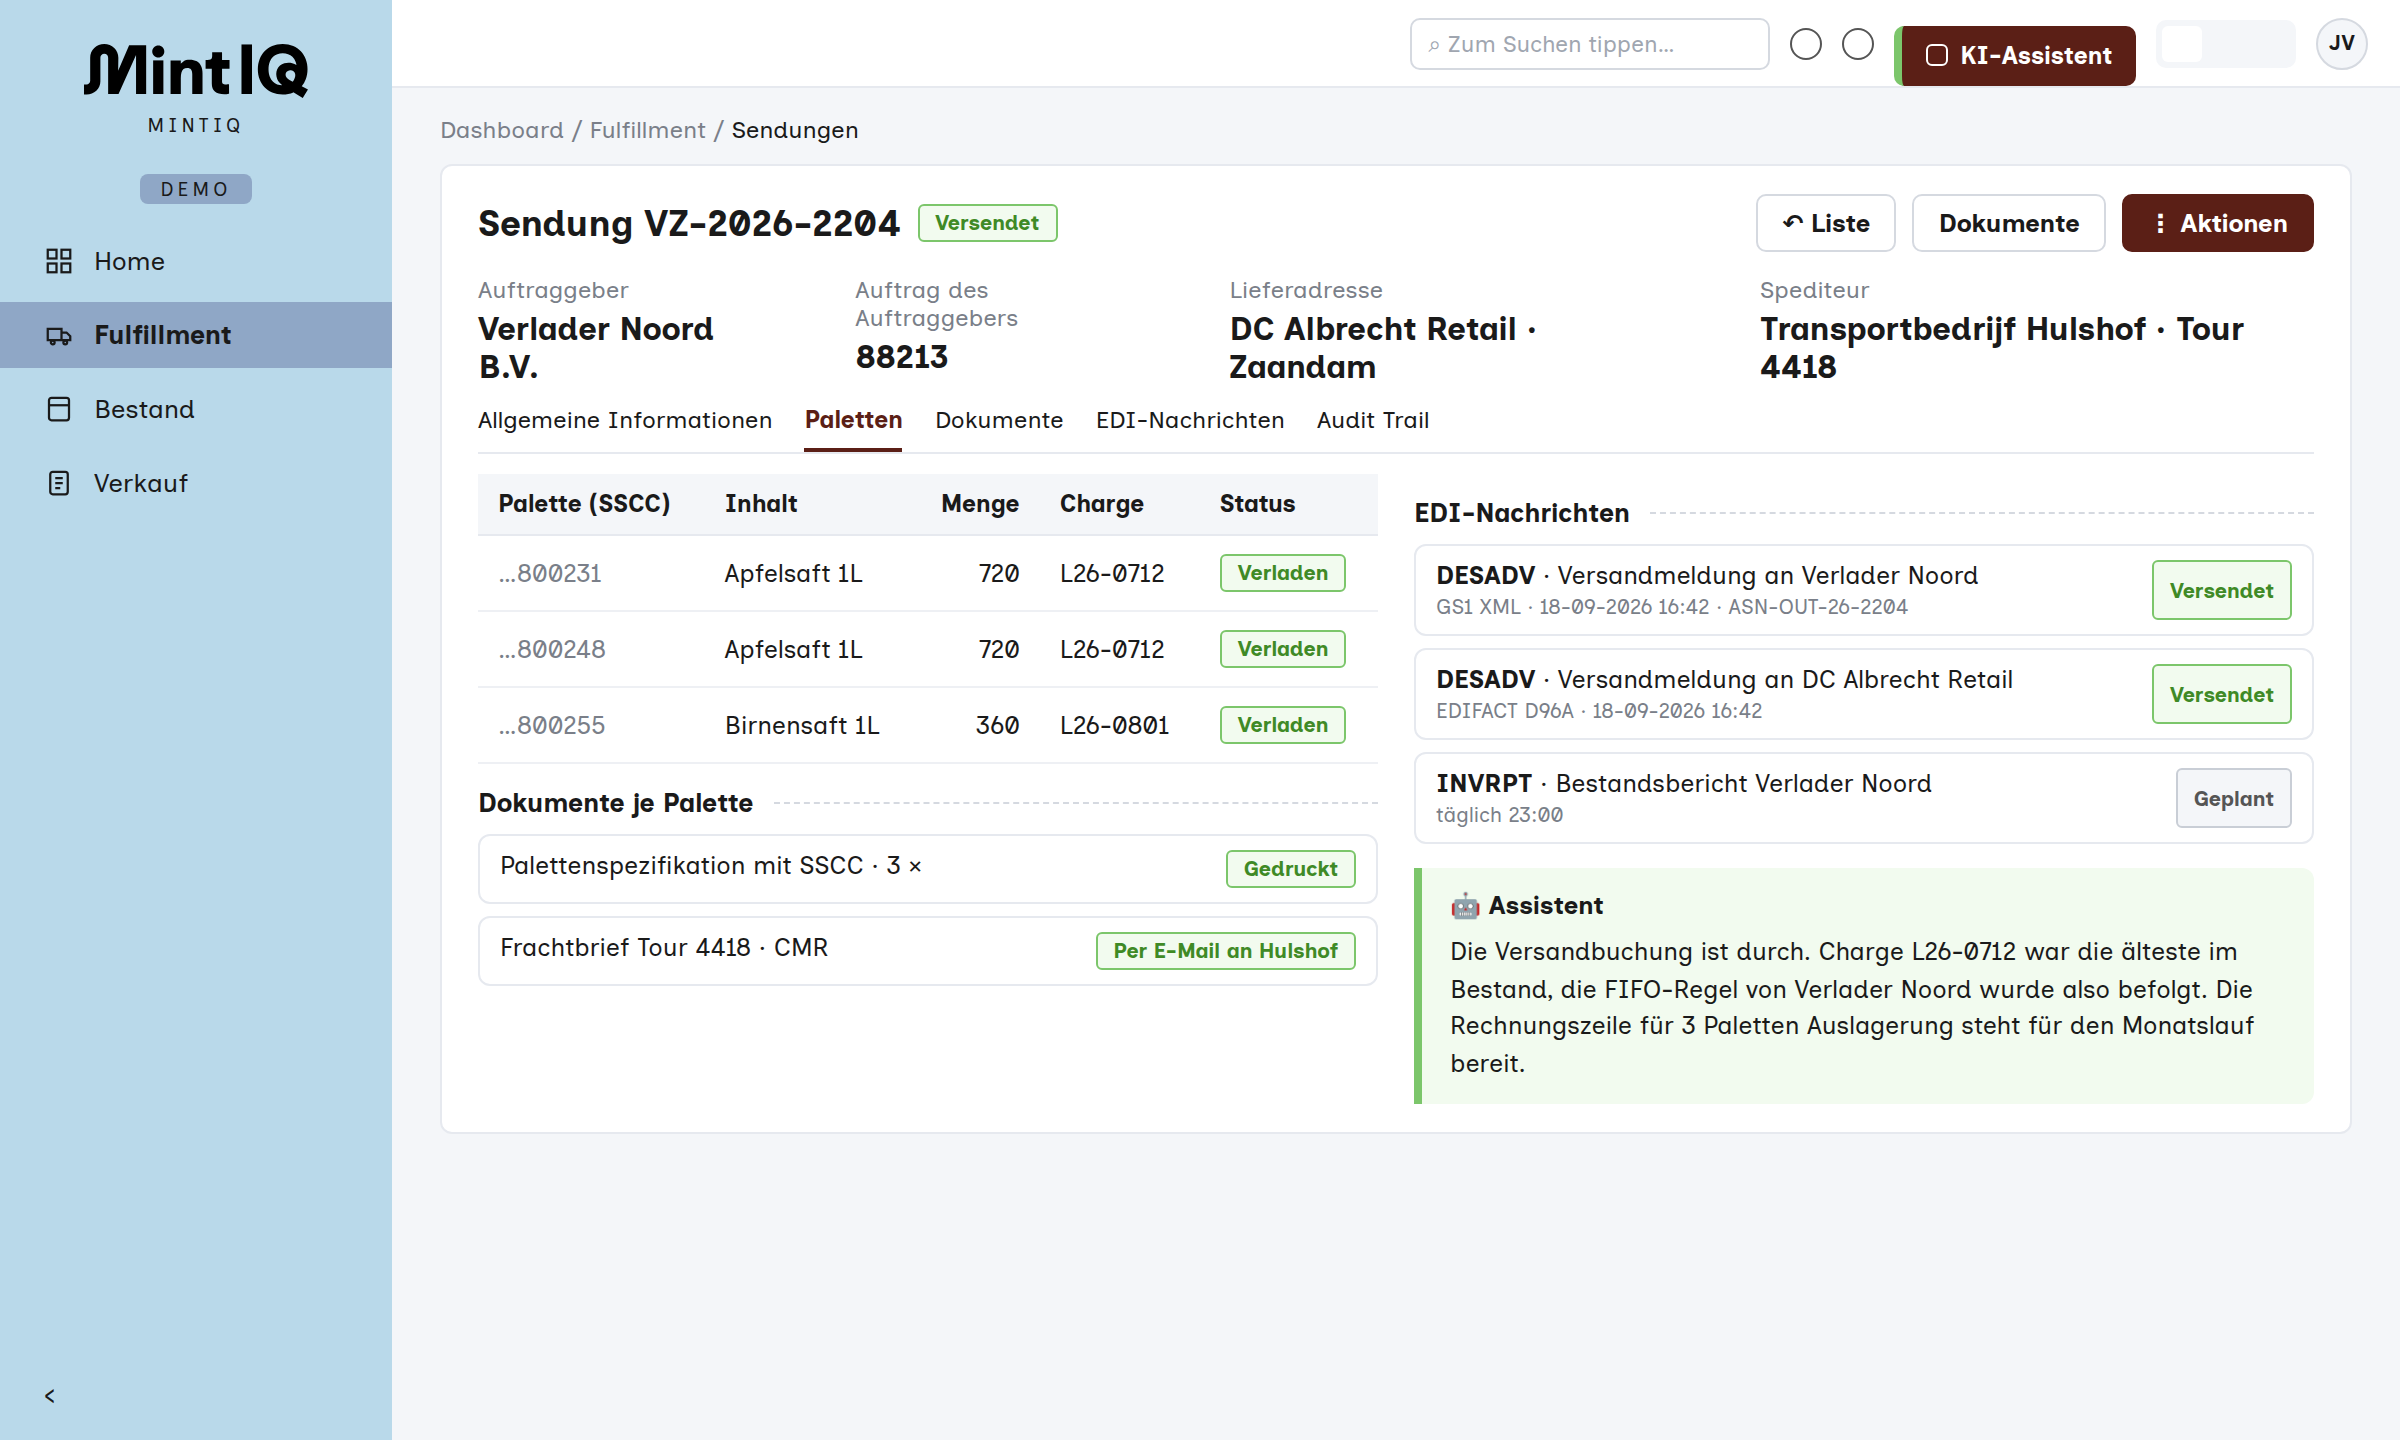
Task: Click the MintIQ logo
Action: tap(196, 70)
